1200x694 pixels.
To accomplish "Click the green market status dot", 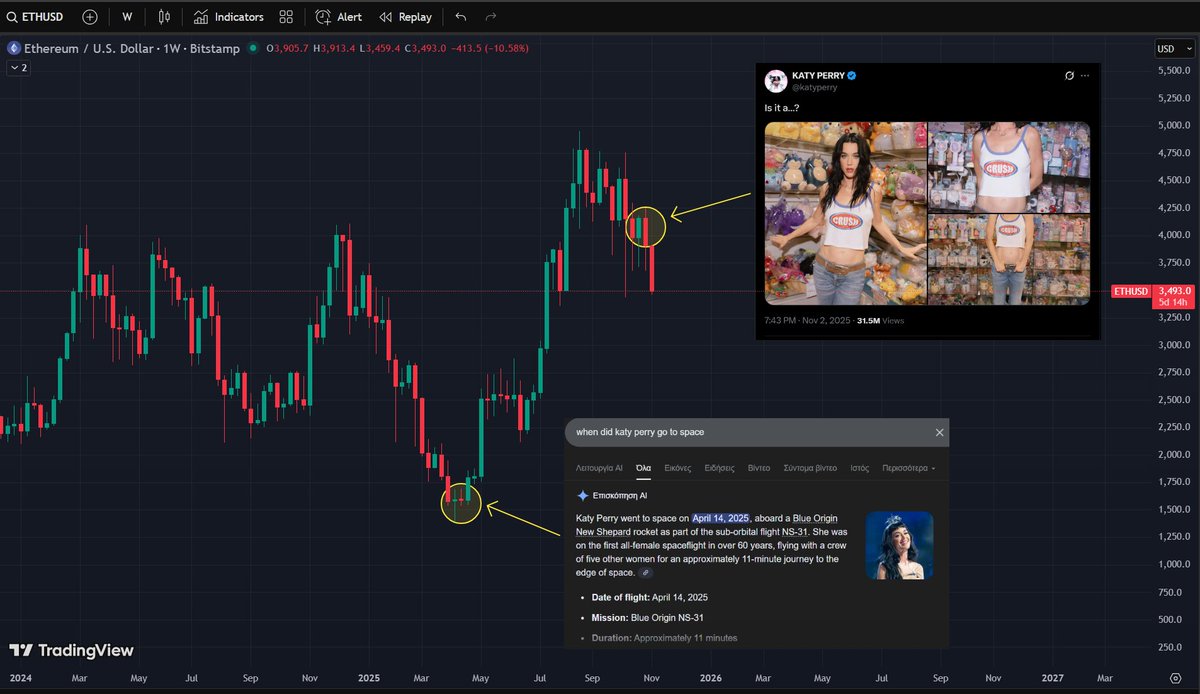I will point(253,48).
